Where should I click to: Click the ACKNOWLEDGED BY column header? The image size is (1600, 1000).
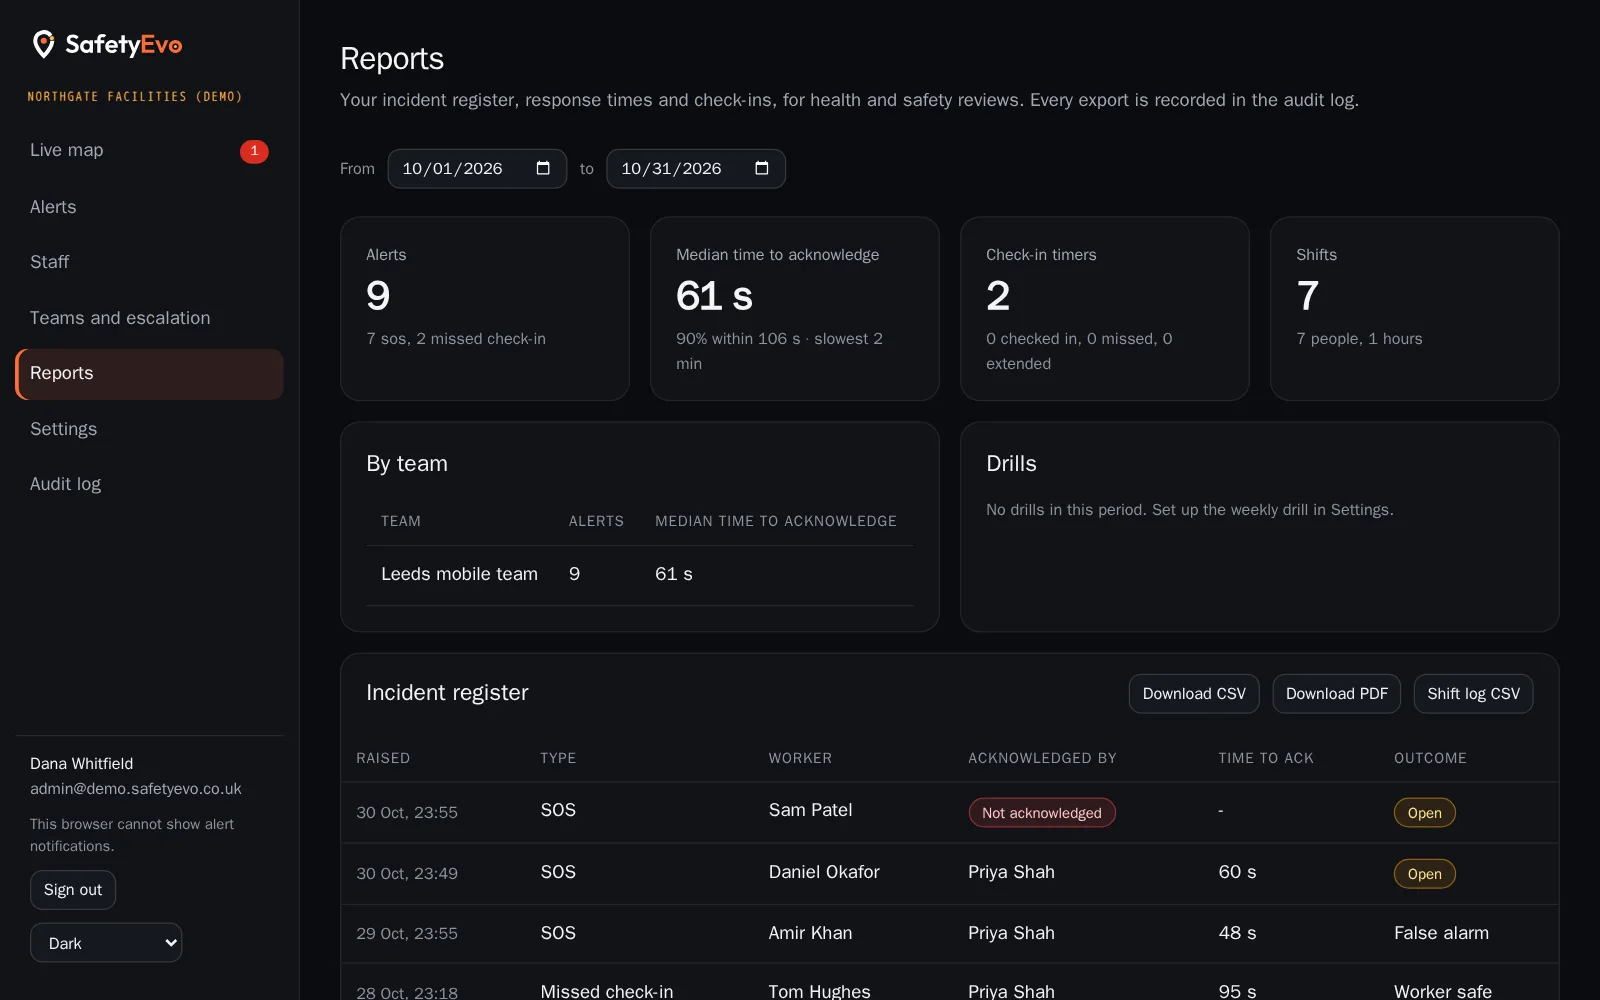[x=1042, y=758]
